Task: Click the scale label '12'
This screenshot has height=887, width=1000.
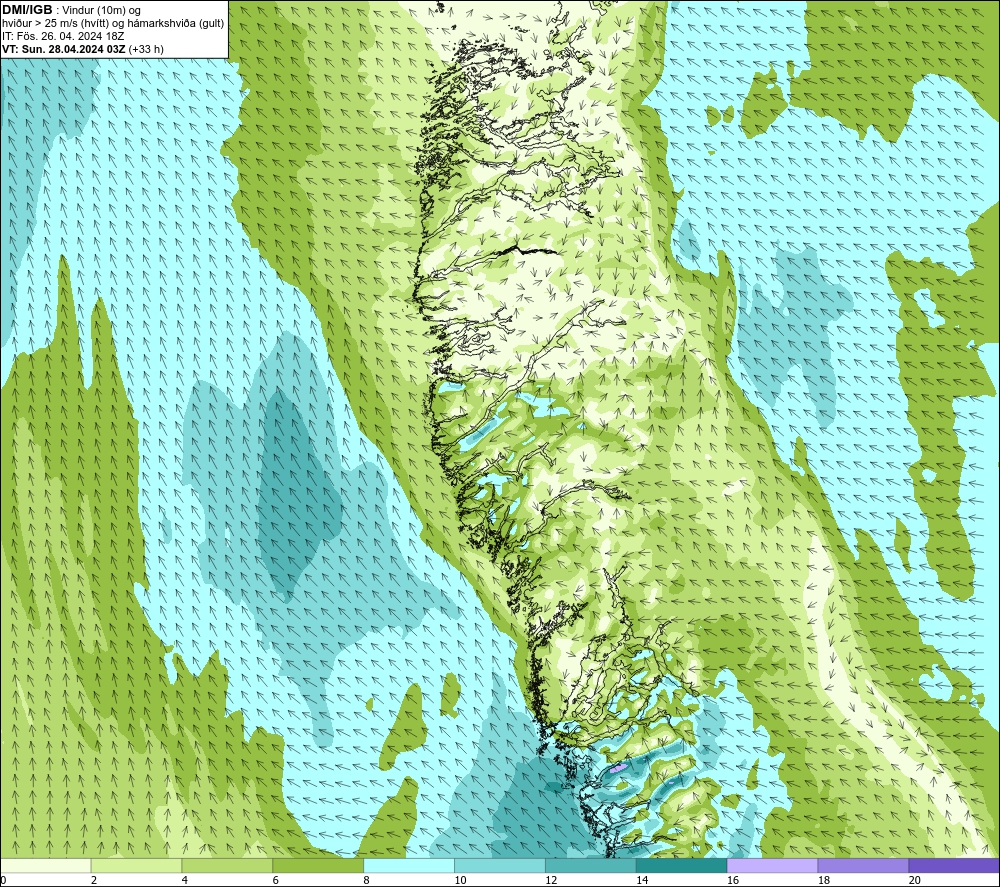Action: pos(551,880)
